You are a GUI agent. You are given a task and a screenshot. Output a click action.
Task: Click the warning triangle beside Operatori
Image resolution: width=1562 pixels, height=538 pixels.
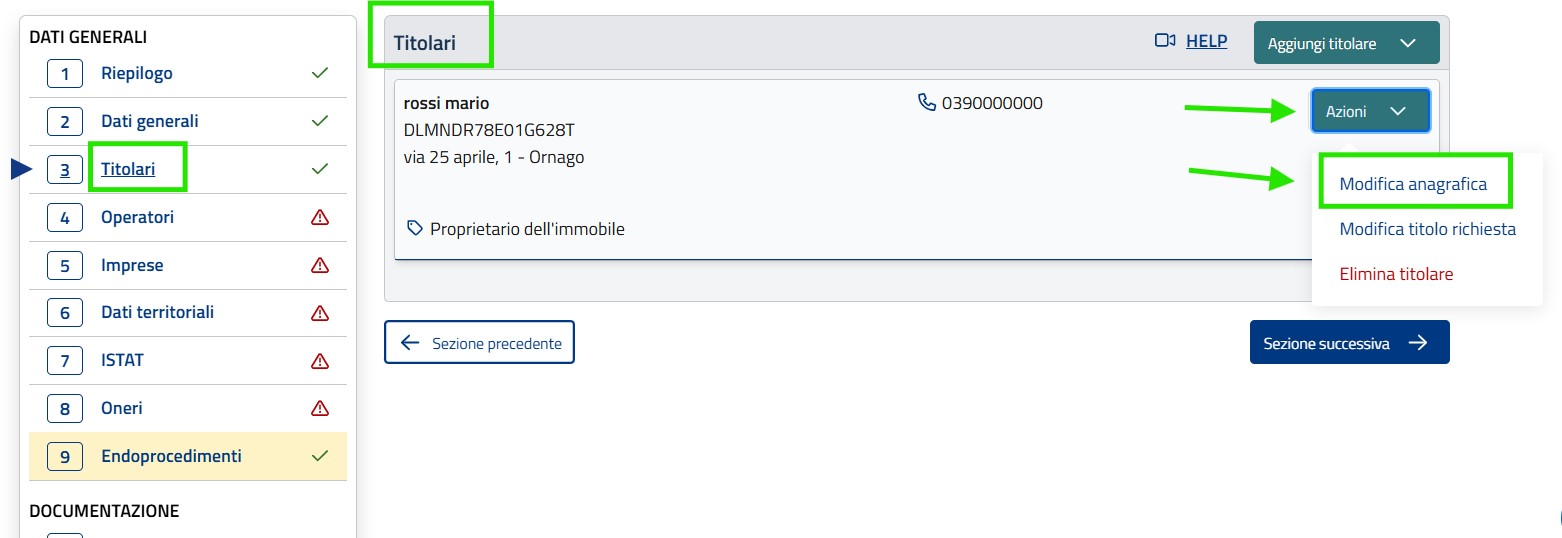point(320,217)
